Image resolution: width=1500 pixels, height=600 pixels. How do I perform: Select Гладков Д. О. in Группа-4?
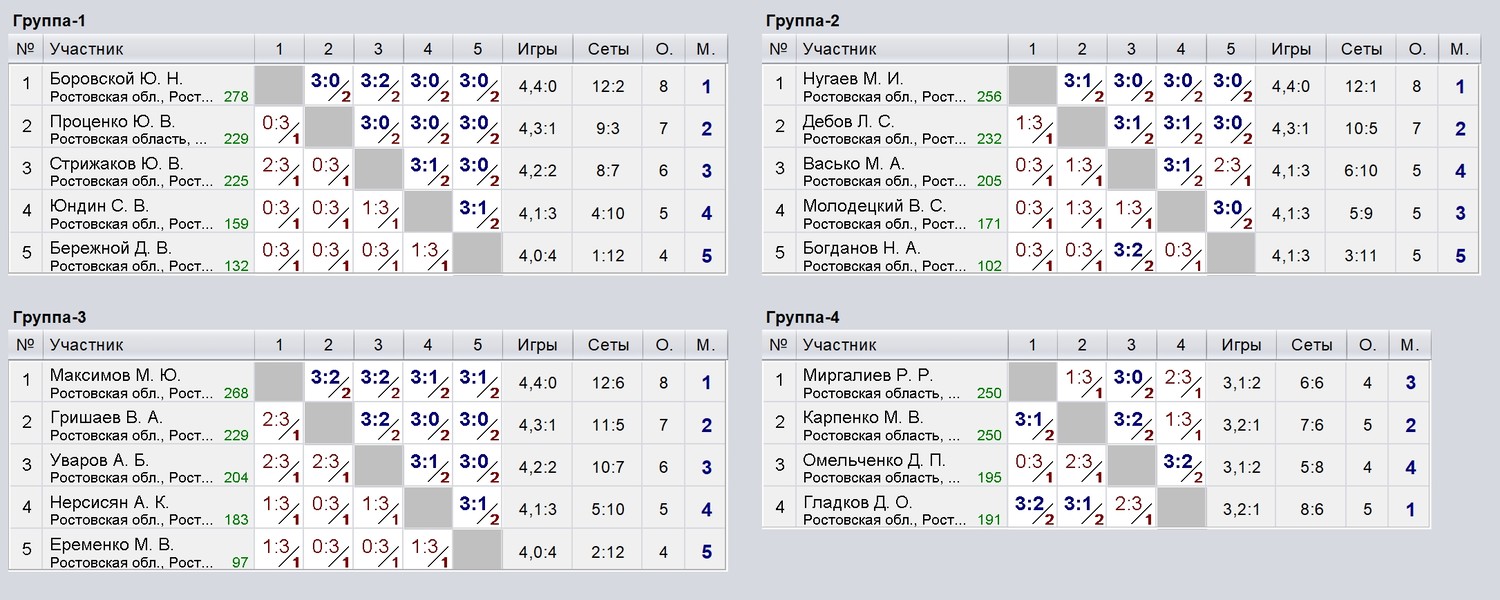tap(858, 502)
